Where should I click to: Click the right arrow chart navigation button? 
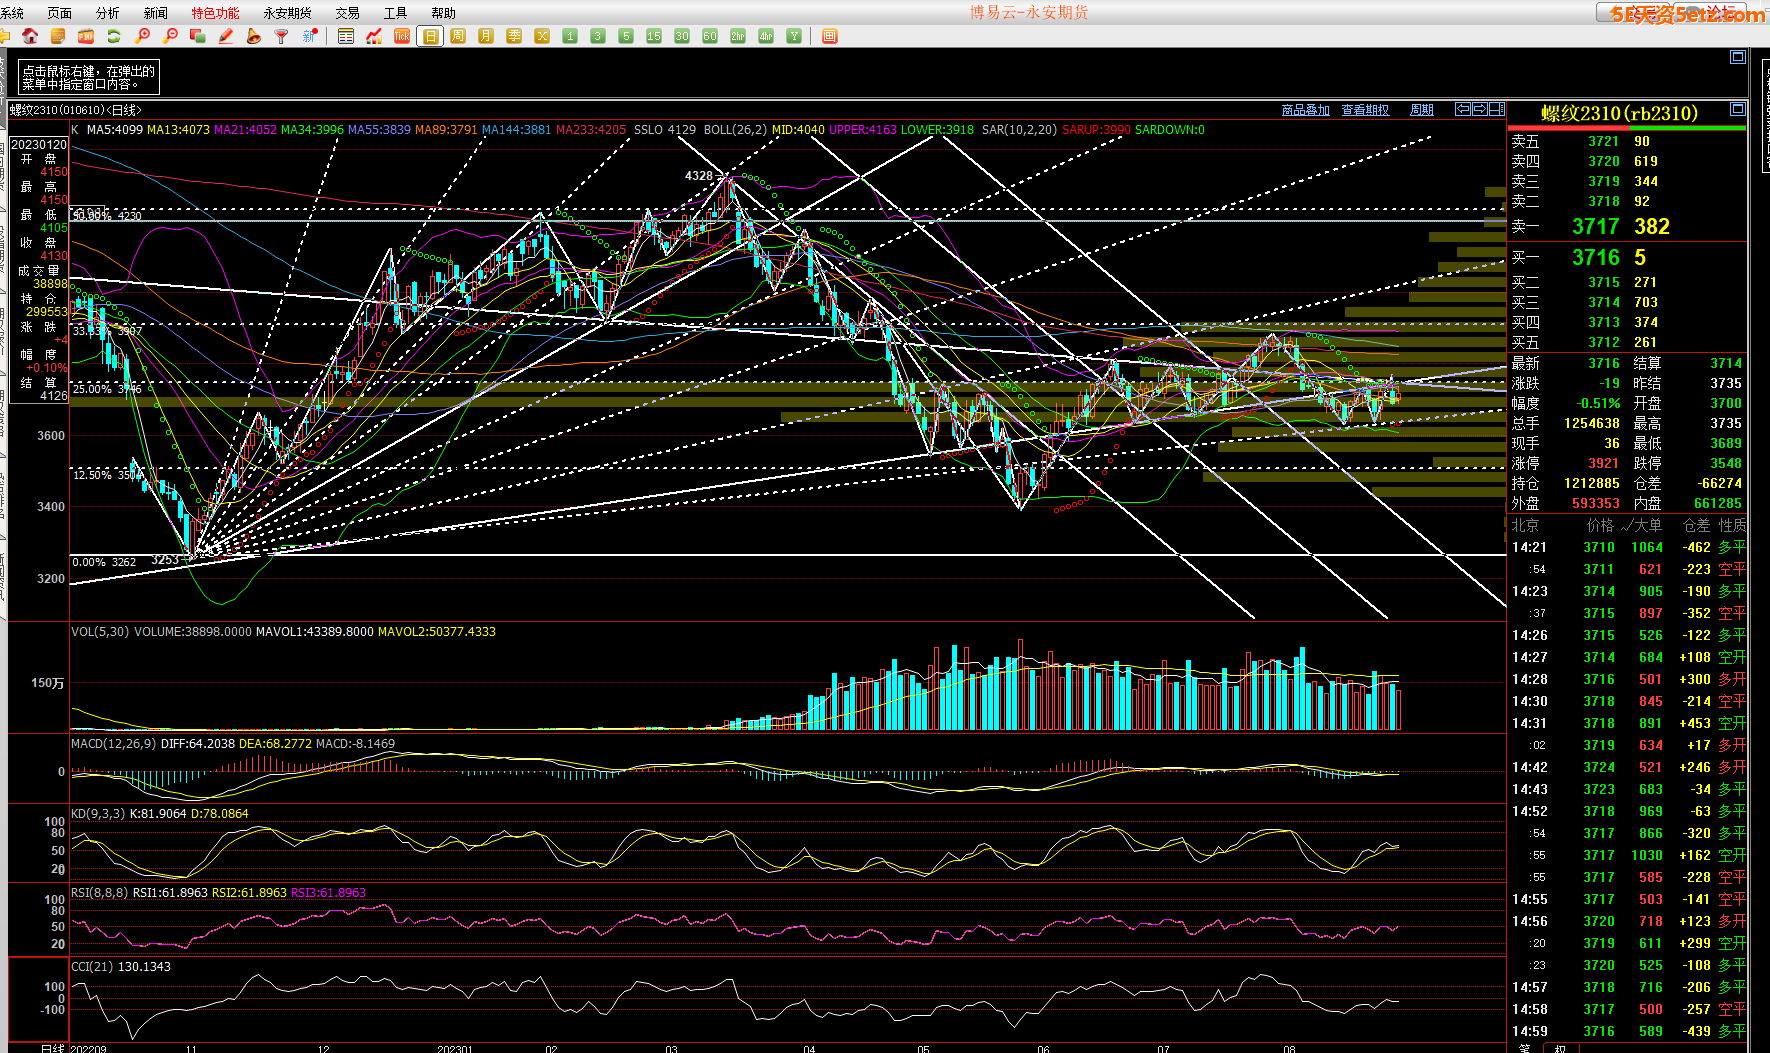1480,109
